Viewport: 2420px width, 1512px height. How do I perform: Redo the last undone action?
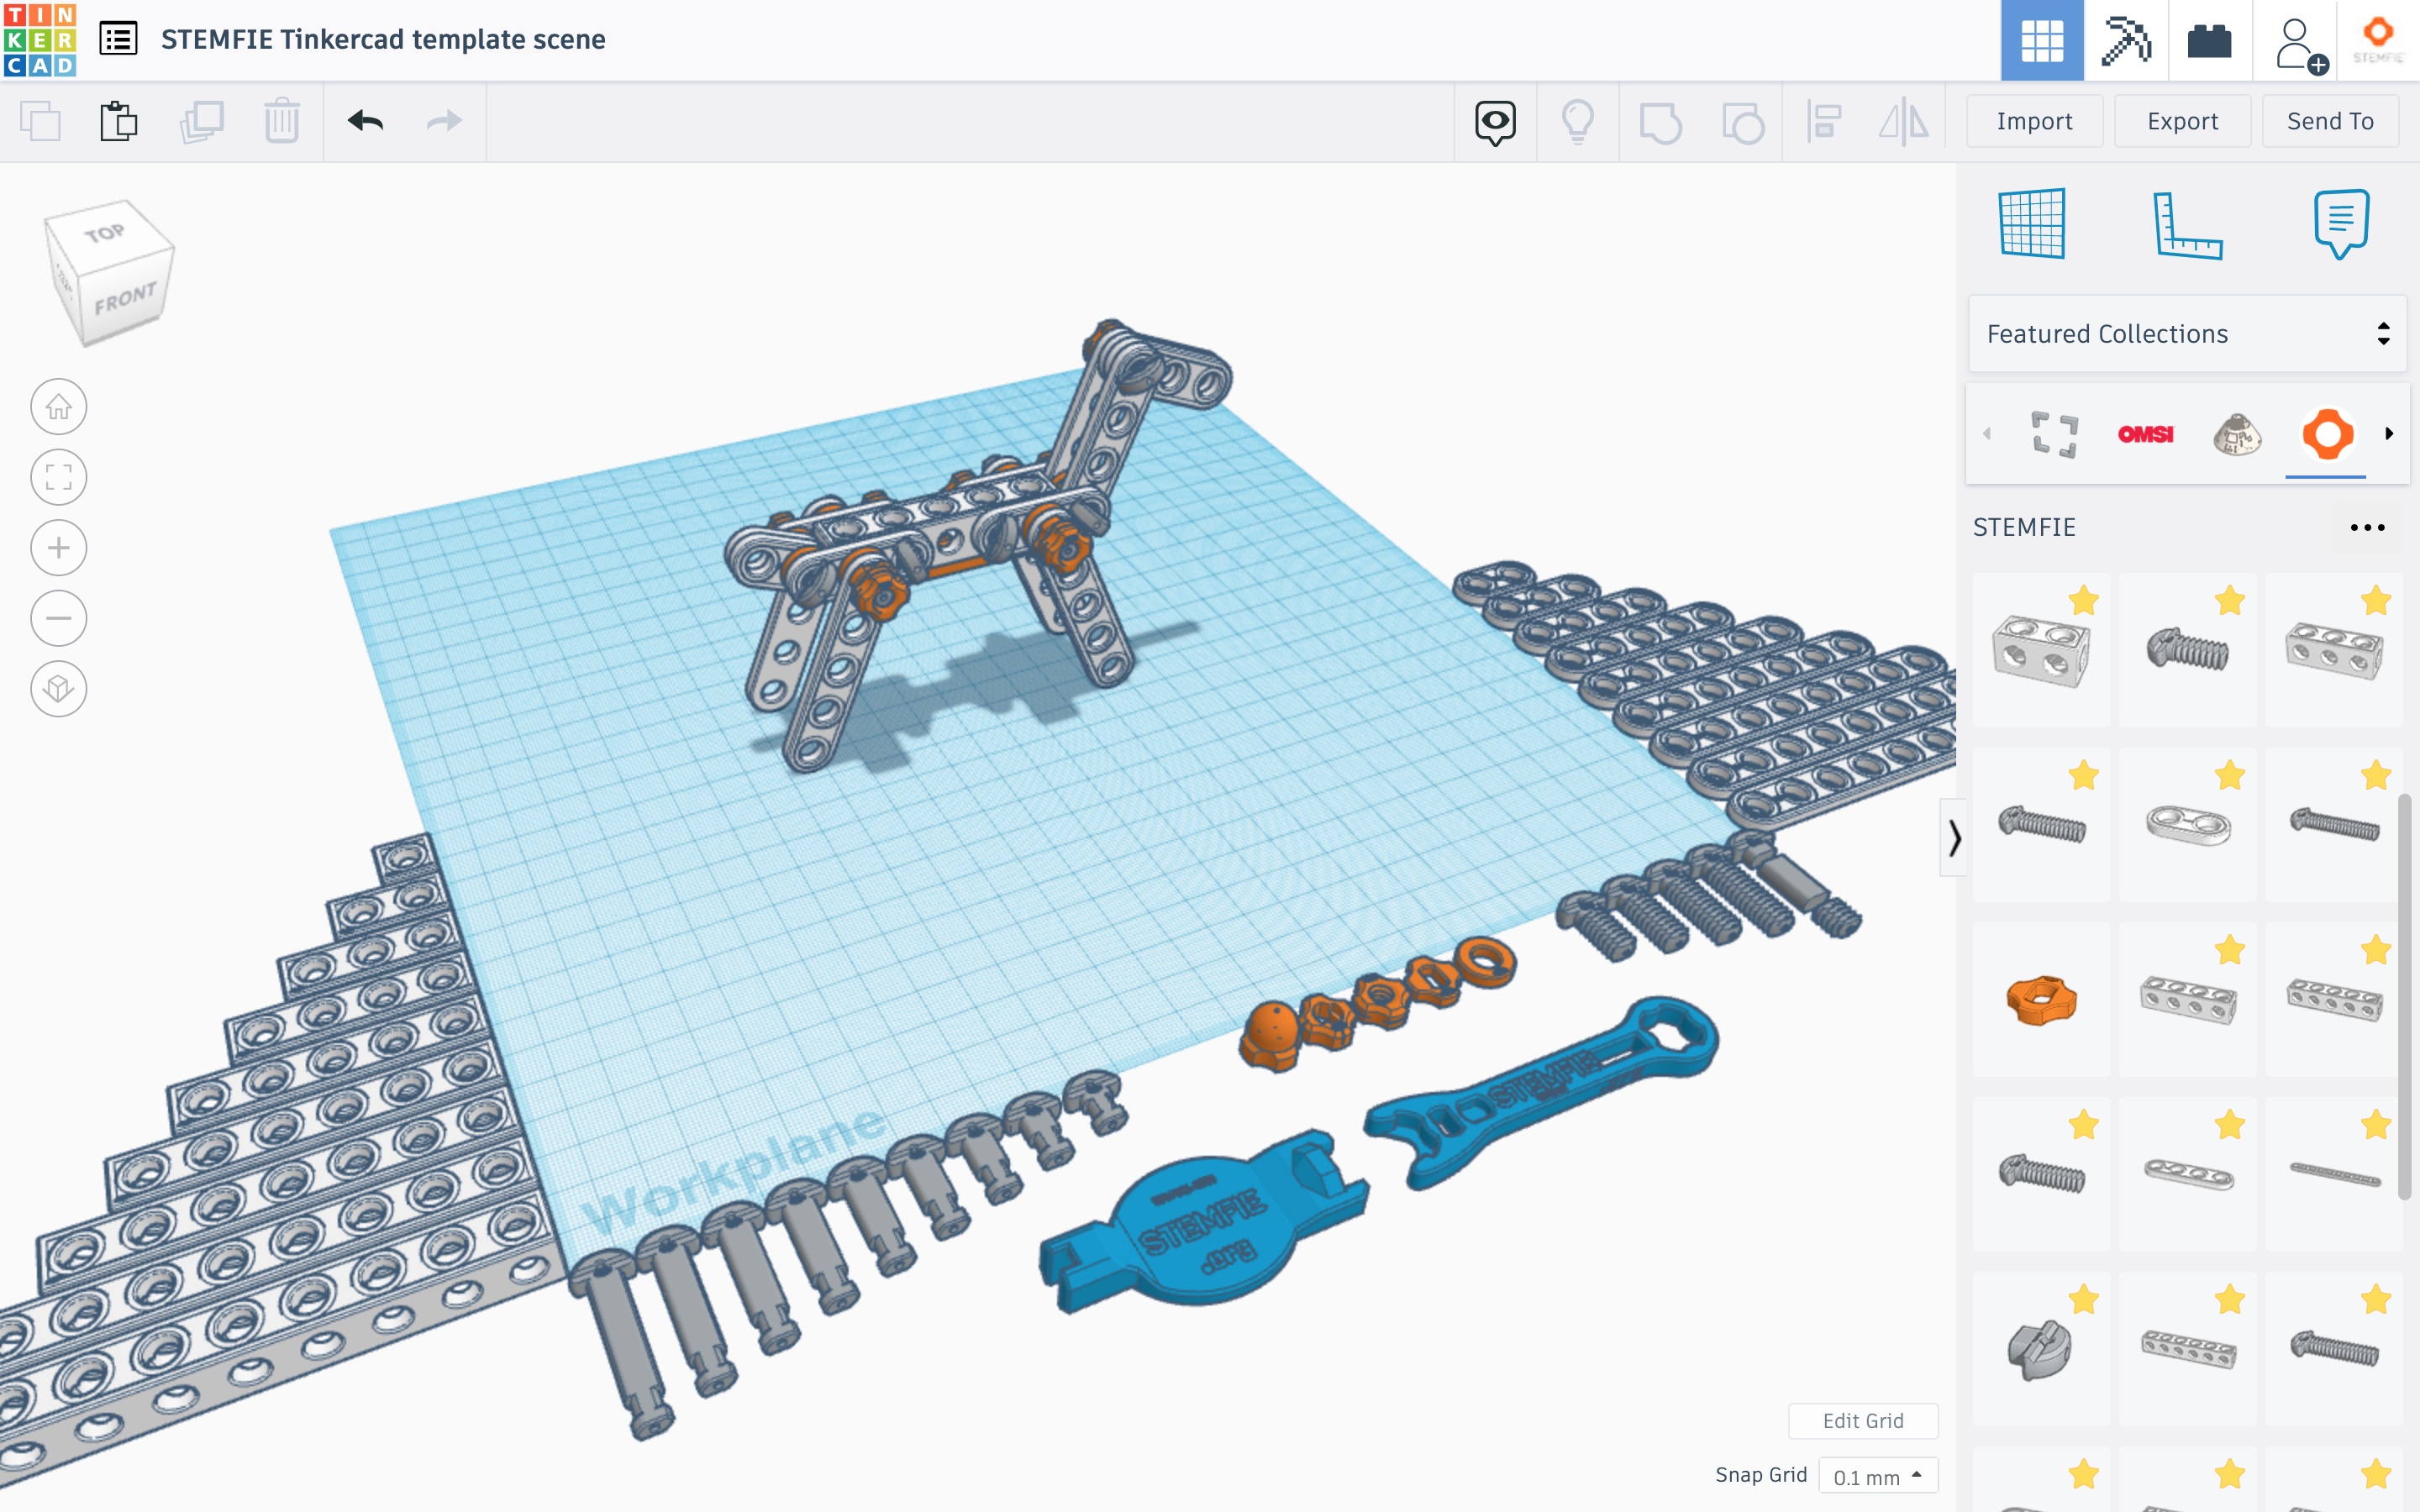pyautogui.click(x=444, y=121)
